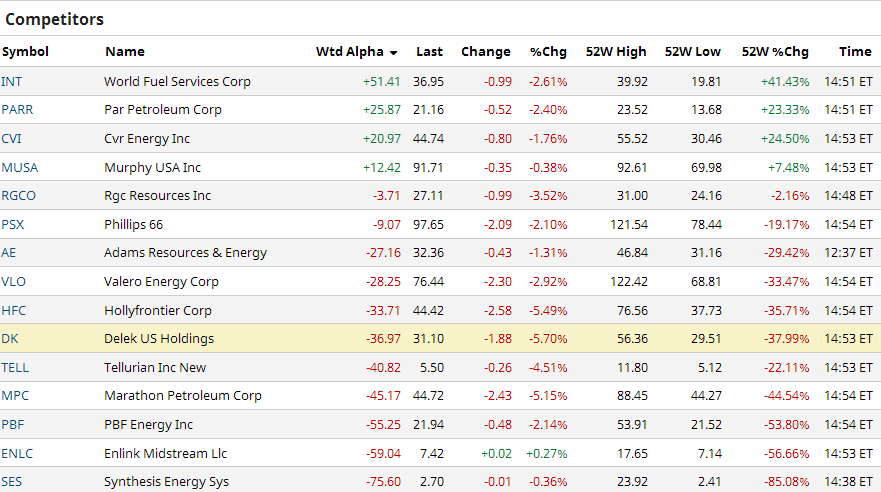Click Delek's -5.70% percent change
Image resolution: width=881 pixels, height=492 pixels.
pos(548,339)
